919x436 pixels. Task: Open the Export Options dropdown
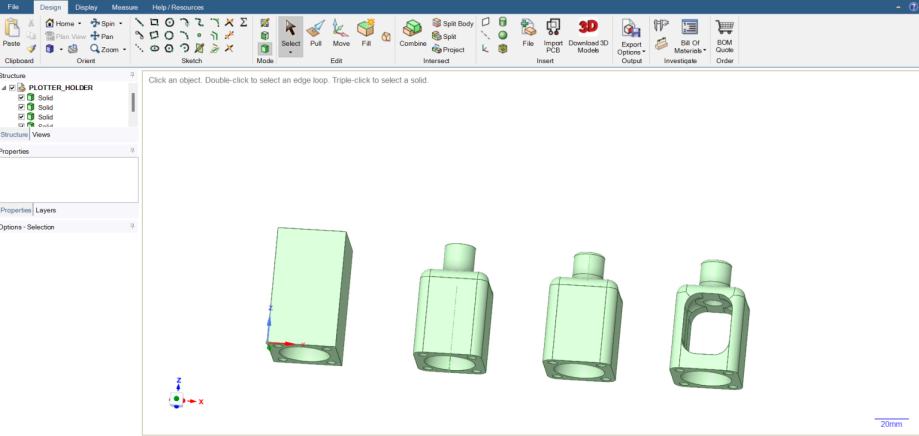pos(631,36)
